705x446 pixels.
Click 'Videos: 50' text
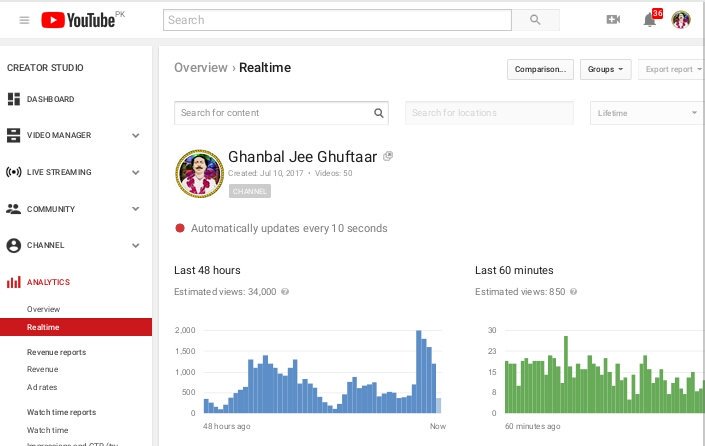coord(333,173)
